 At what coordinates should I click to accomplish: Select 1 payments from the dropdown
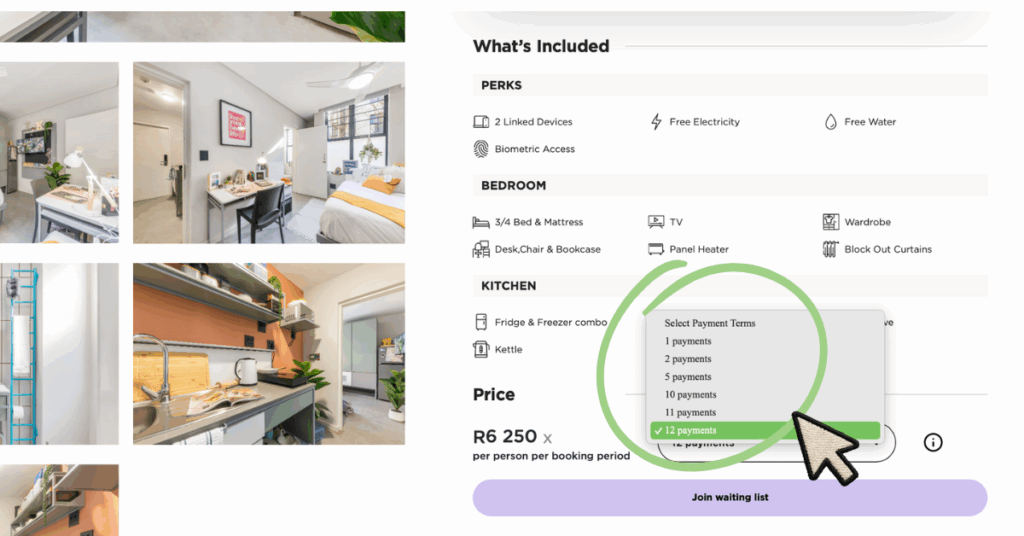click(x=688, y=341)
